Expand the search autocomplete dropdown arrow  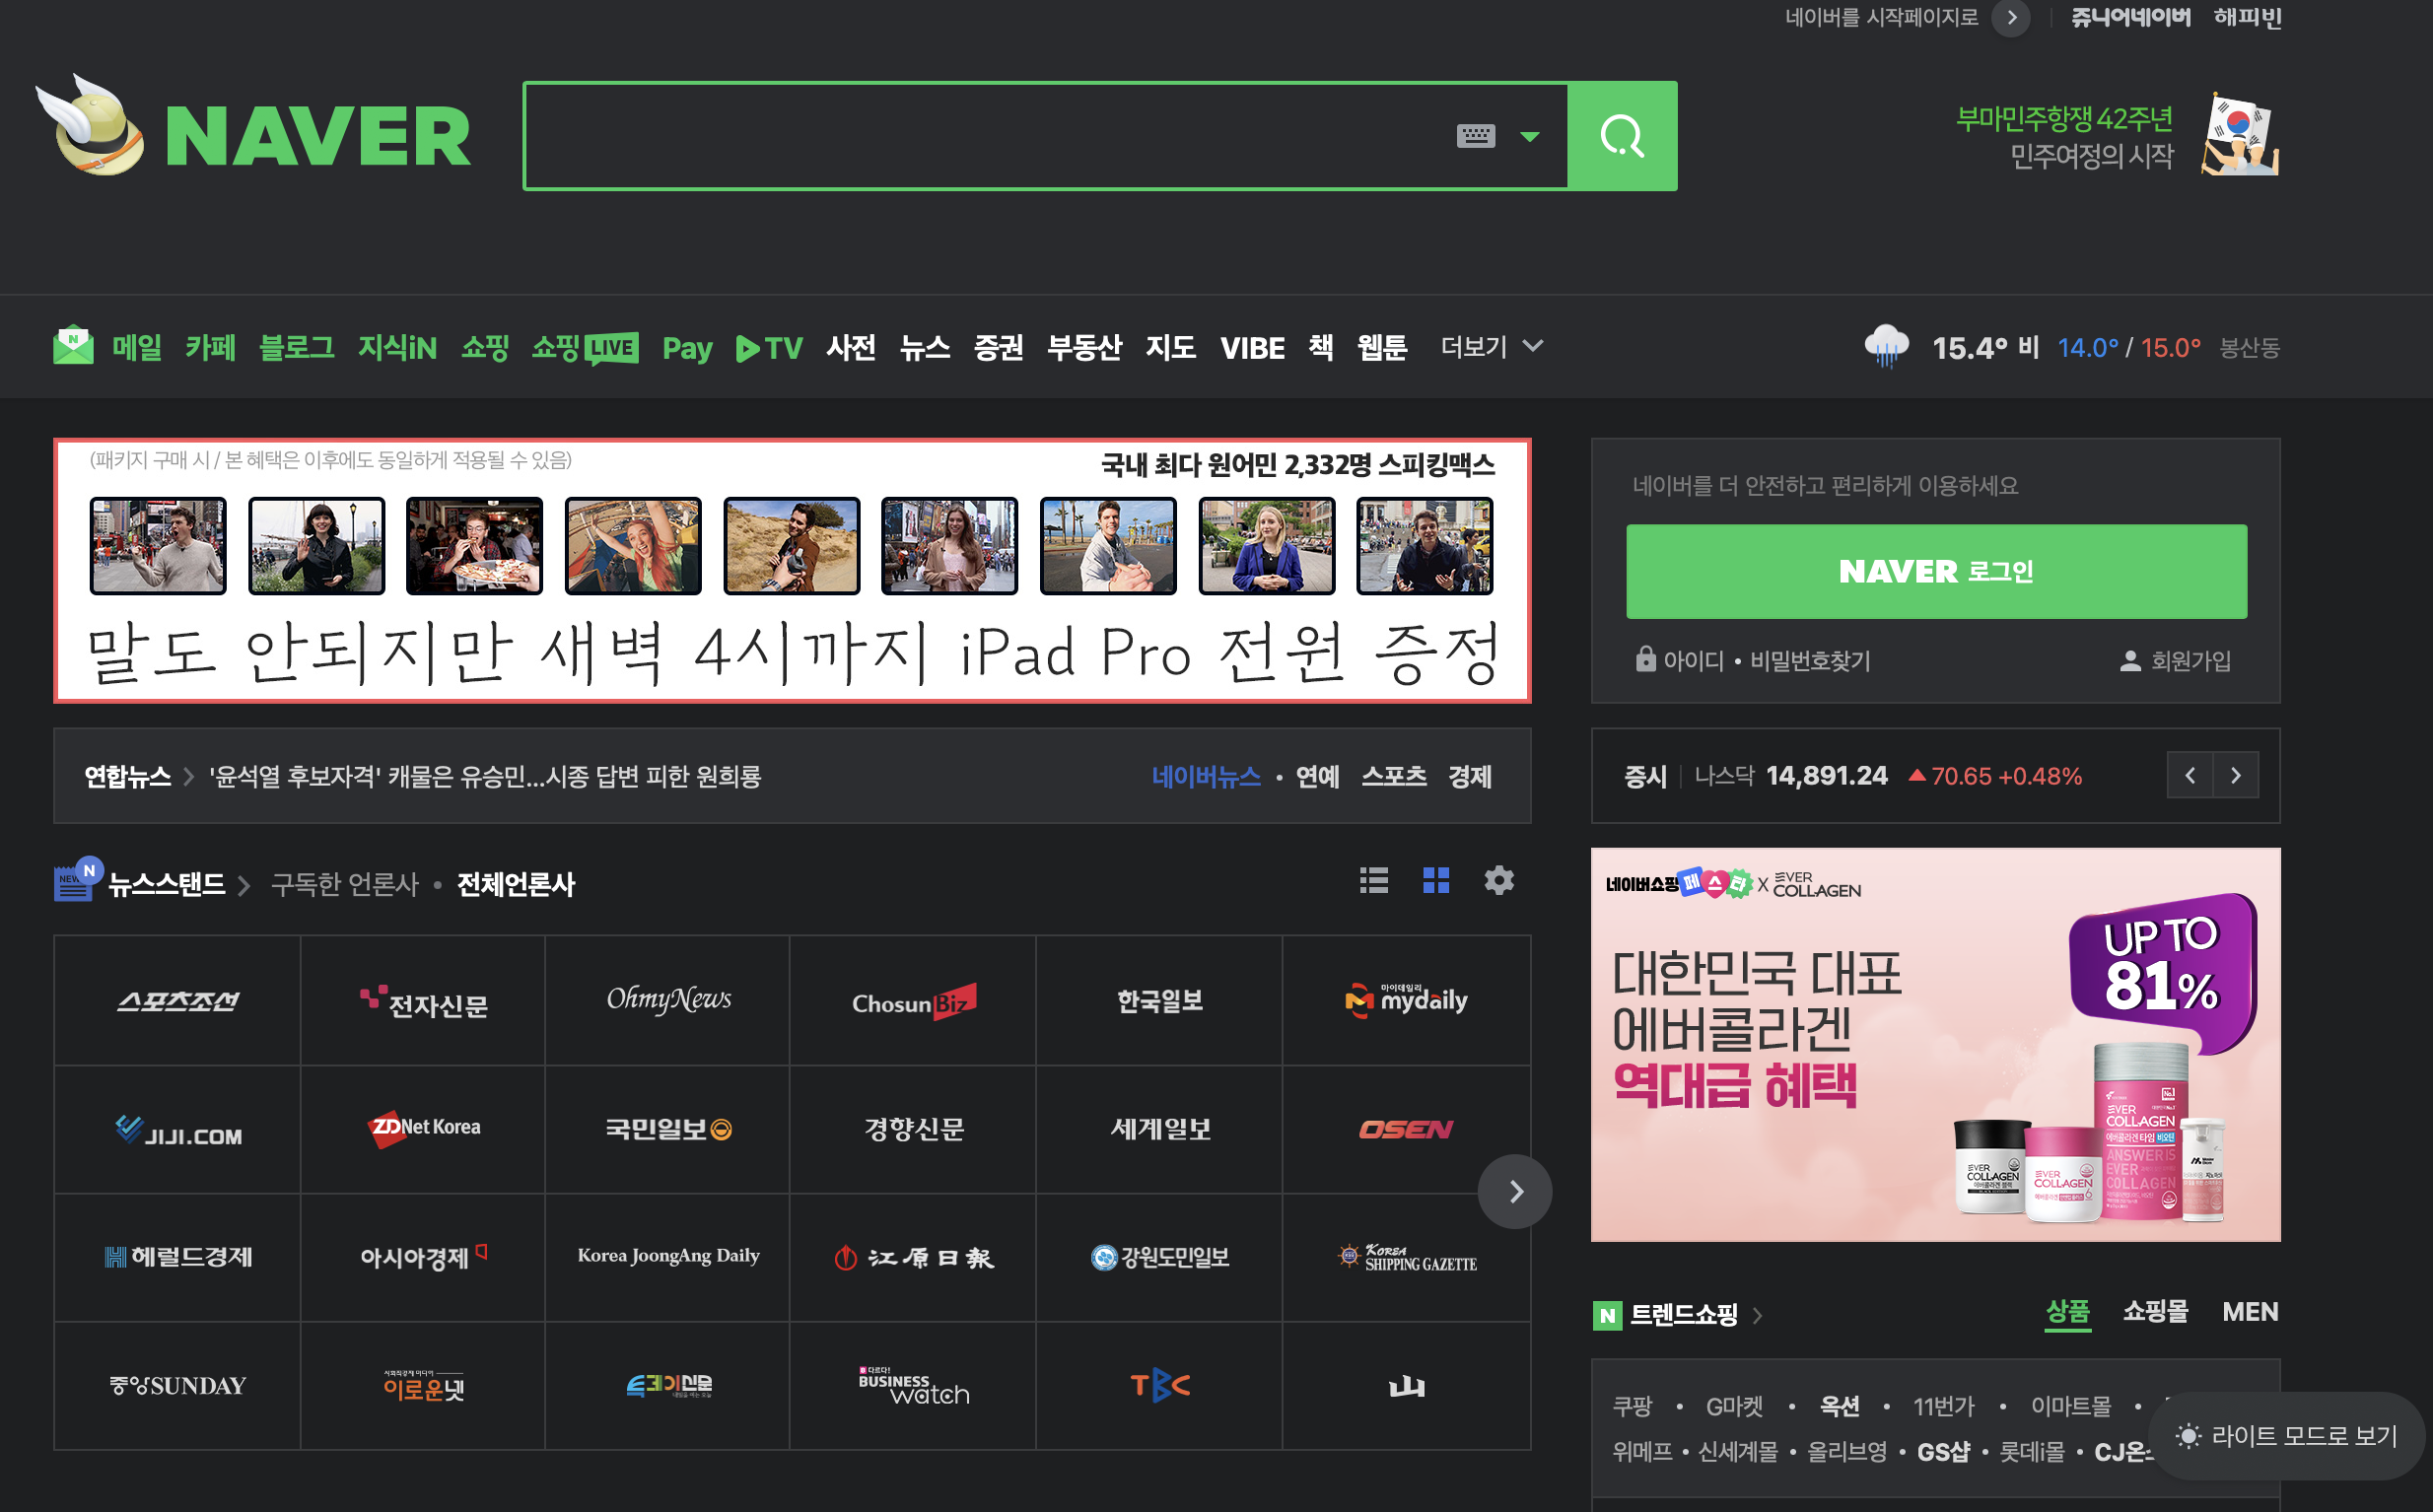coord(1529,136)
